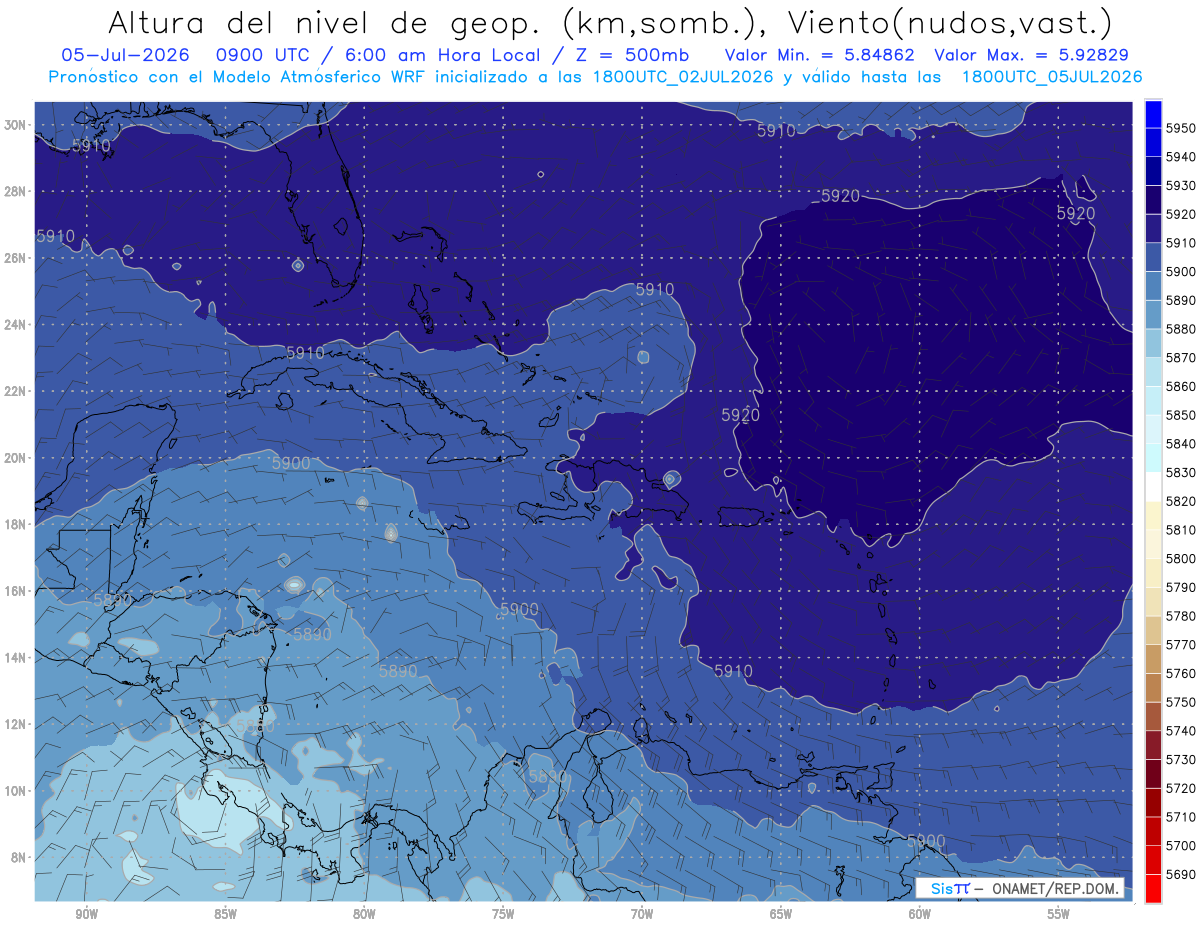
Task: Click the legend value label 5950
Action: 1180,128
